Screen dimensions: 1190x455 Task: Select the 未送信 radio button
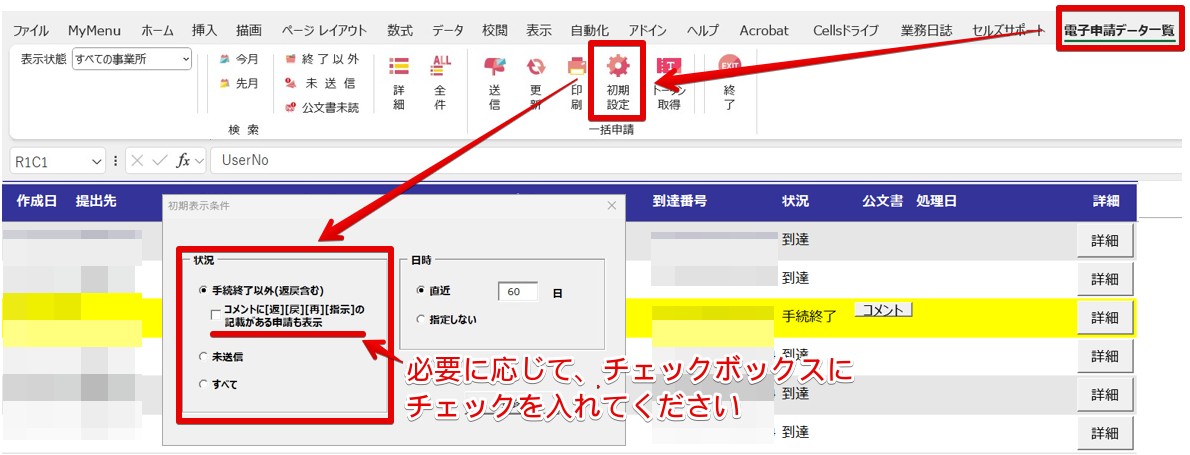coord(204,355)
